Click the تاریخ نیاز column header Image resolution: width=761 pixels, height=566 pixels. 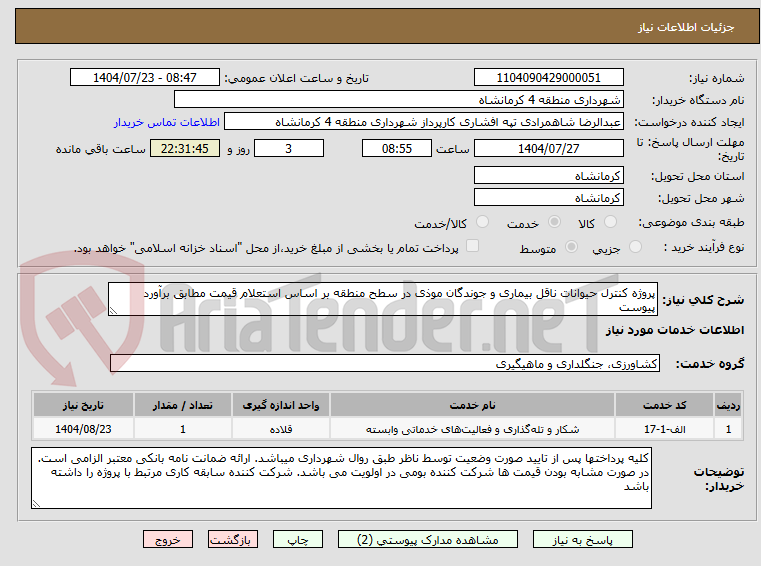[x=83, y=405]
